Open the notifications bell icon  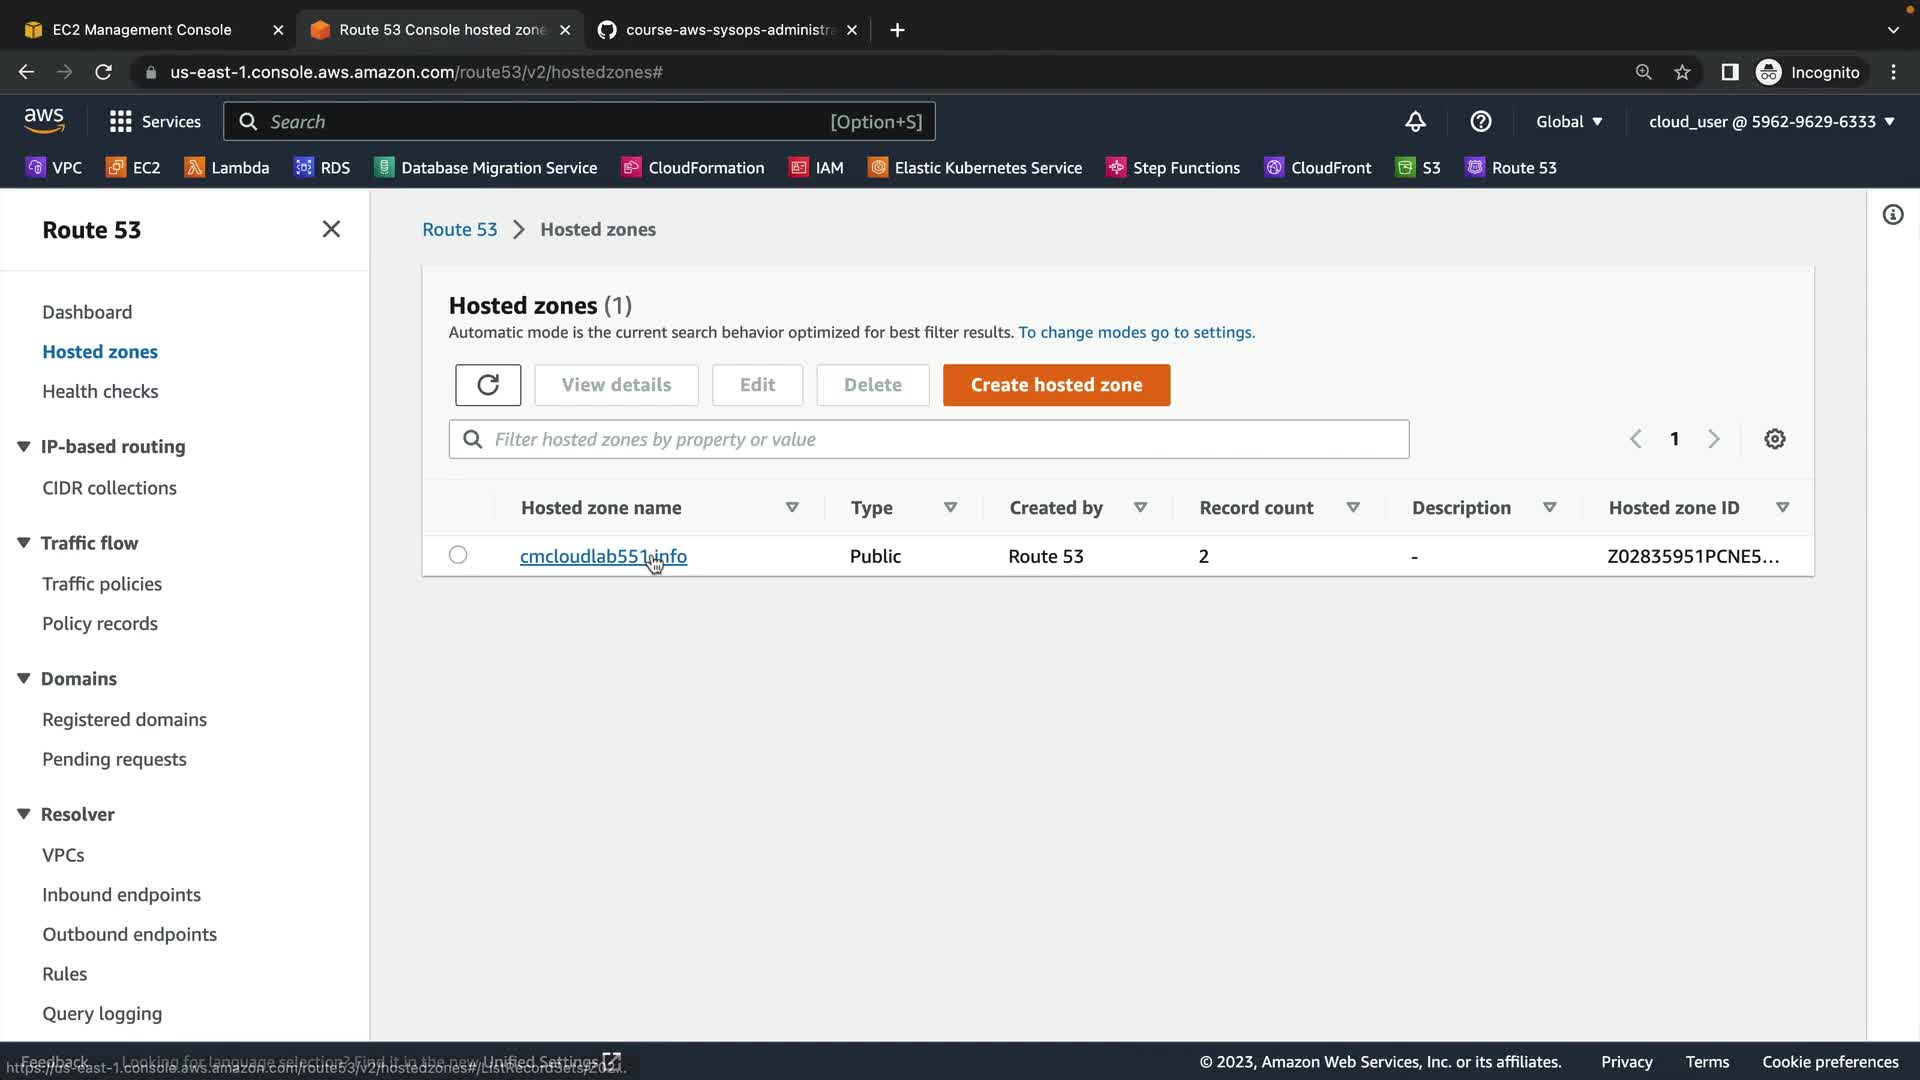[1415, 122]
